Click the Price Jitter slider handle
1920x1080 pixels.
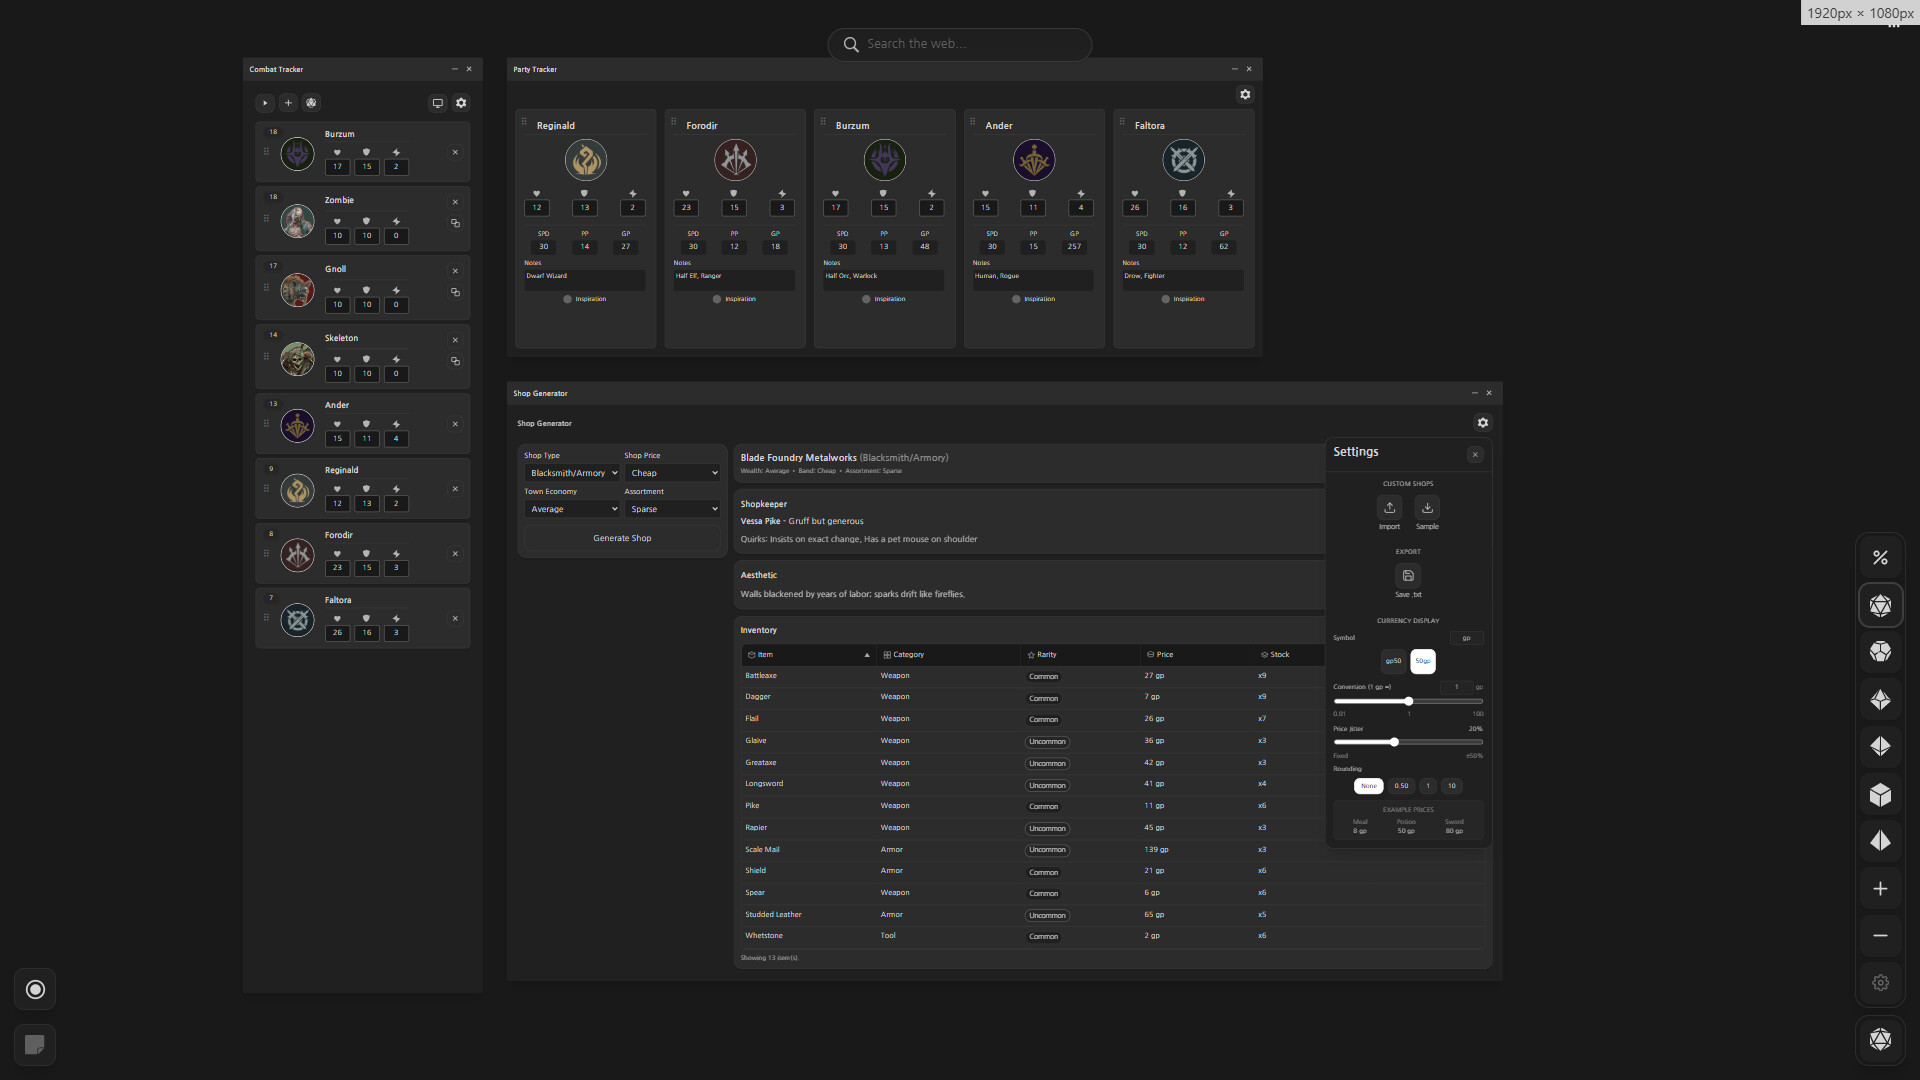(1394, 742)
